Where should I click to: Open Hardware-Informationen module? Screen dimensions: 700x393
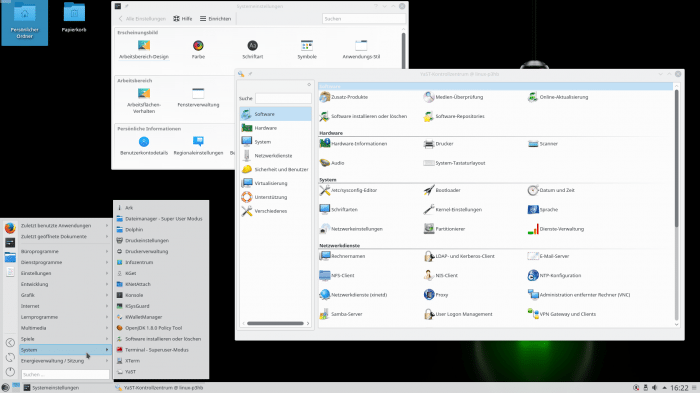click(353, 144)
